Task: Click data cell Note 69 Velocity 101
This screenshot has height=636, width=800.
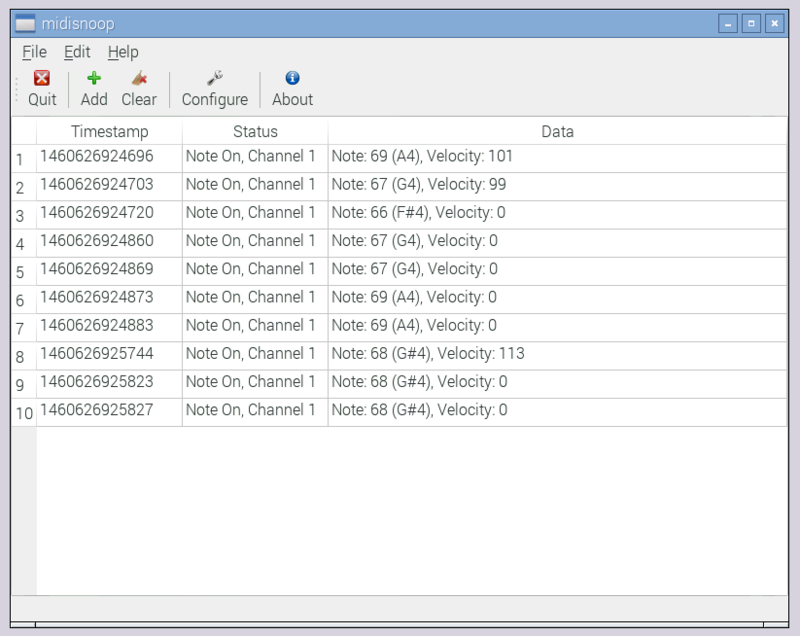Action: point(557,159)
